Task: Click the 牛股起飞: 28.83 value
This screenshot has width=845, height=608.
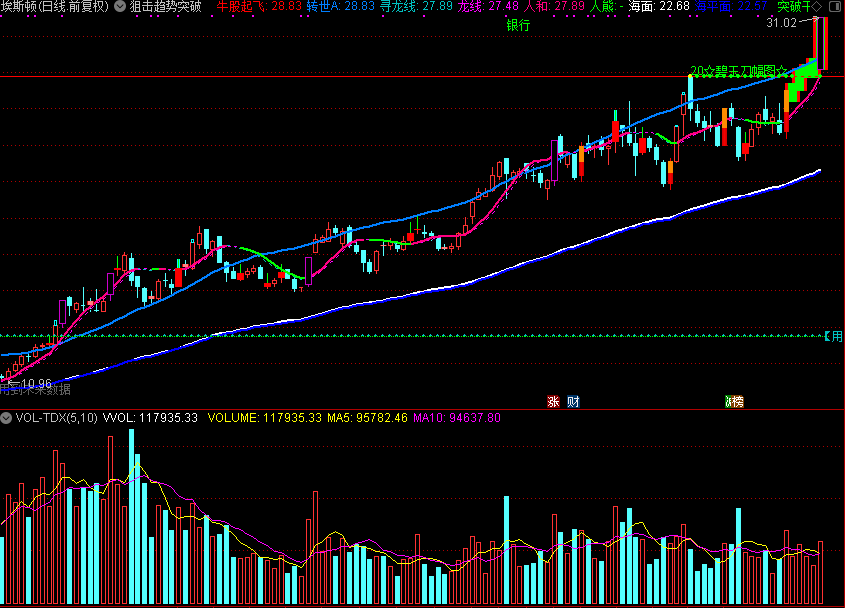Action: tap(259, 6)
